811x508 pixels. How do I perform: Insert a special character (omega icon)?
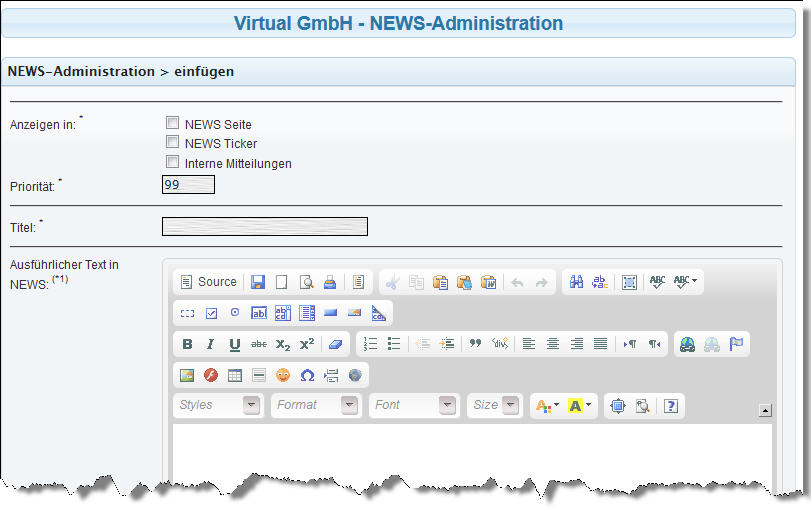[307, 376]
